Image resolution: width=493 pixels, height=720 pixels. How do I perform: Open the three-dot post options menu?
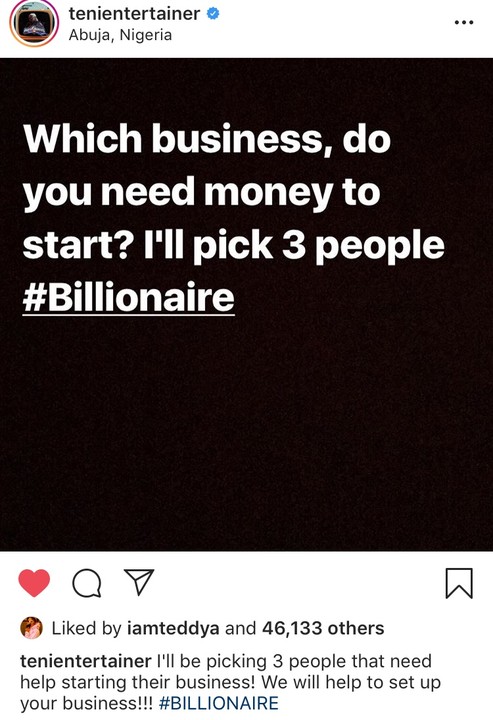click(x=464, y=22)
